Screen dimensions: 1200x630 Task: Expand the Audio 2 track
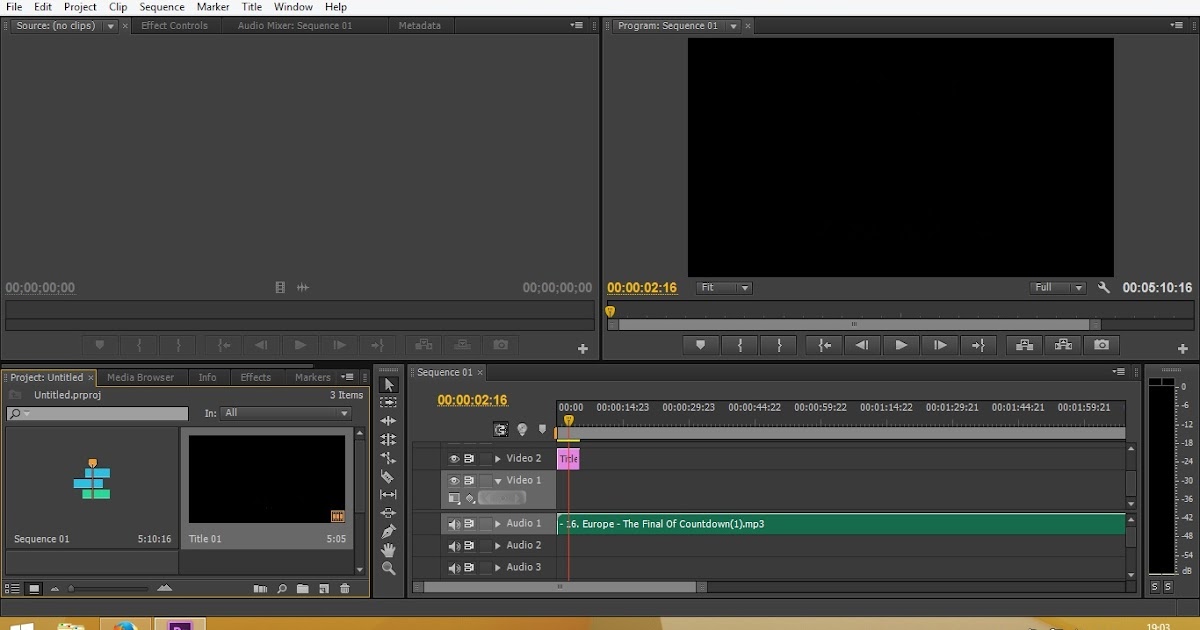coord(497,546)
